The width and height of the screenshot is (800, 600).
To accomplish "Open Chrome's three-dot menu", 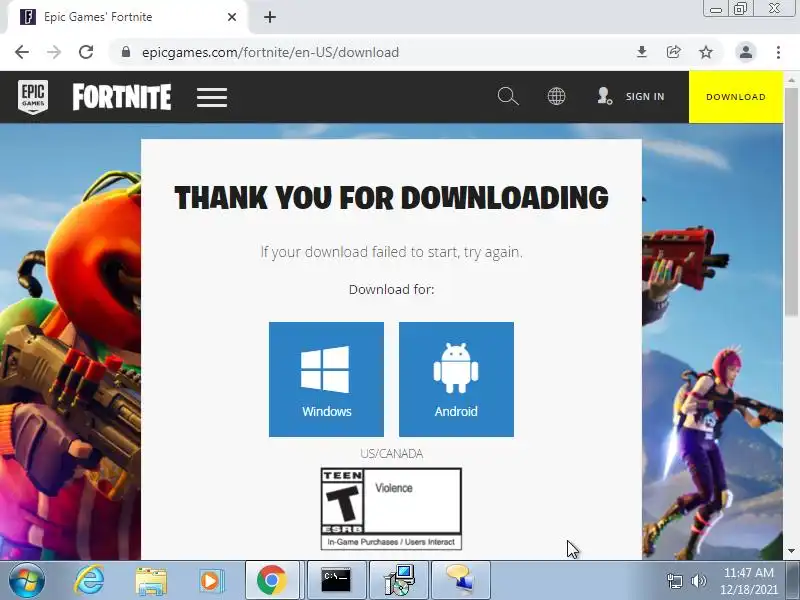I will 778,52.
